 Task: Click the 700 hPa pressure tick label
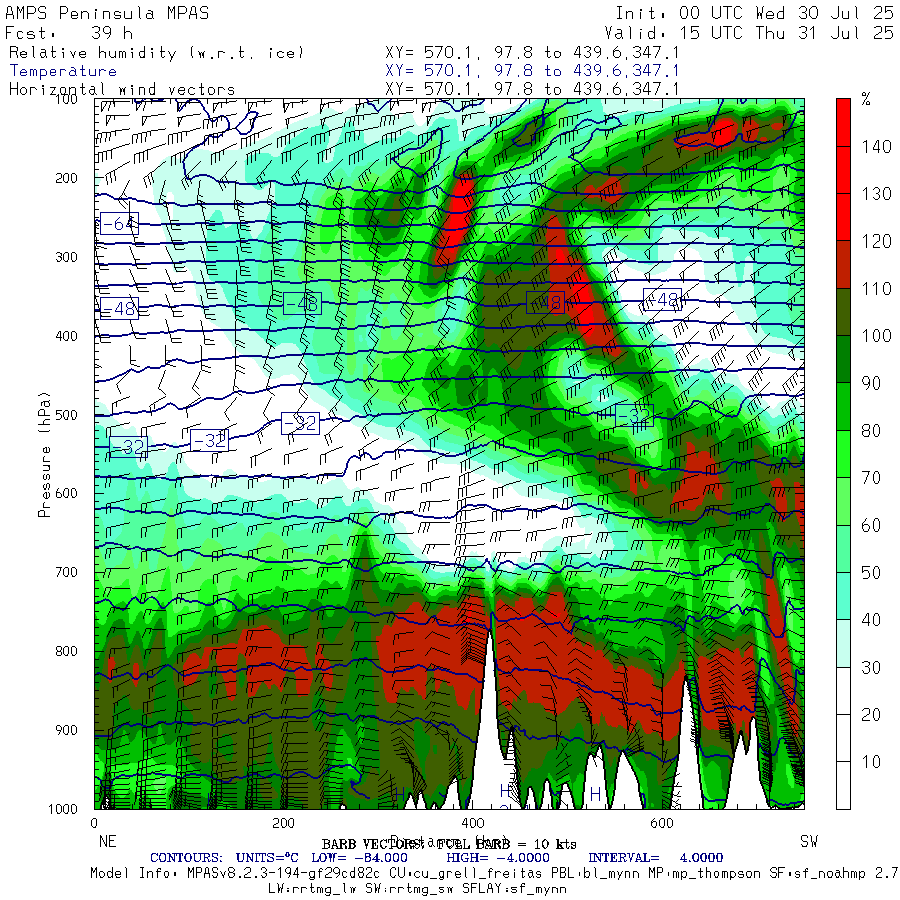(66, 572)
